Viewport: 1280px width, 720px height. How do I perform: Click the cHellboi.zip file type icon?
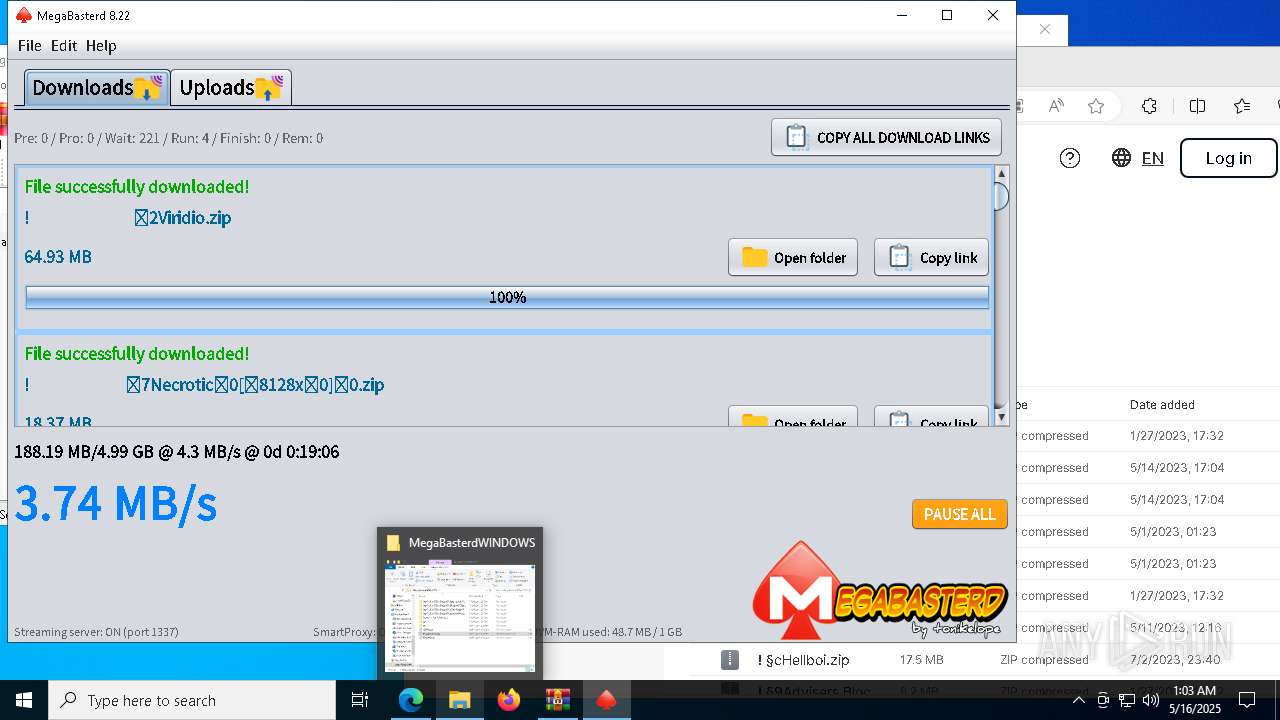(730, 660)
